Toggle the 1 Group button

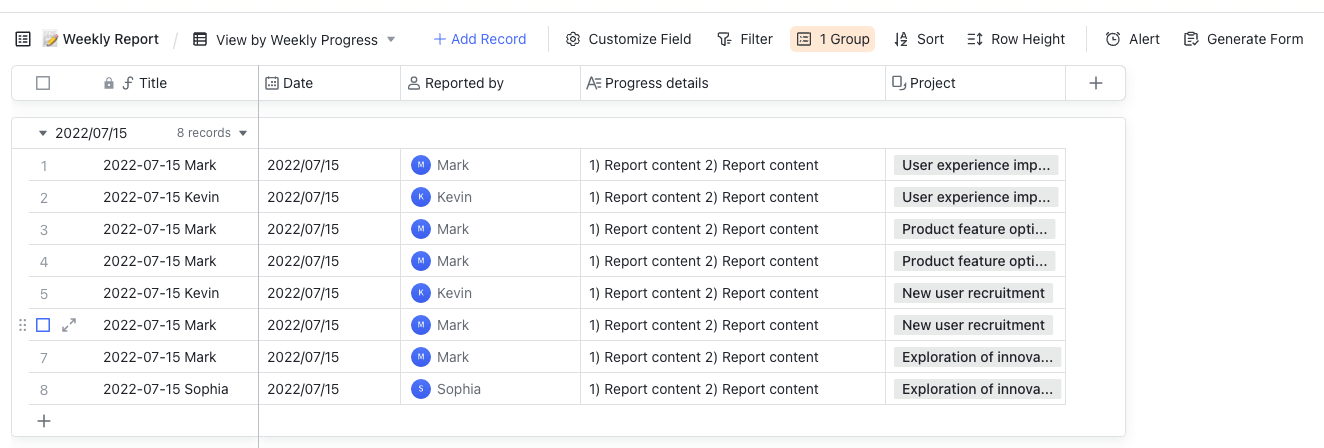[832, 39]
